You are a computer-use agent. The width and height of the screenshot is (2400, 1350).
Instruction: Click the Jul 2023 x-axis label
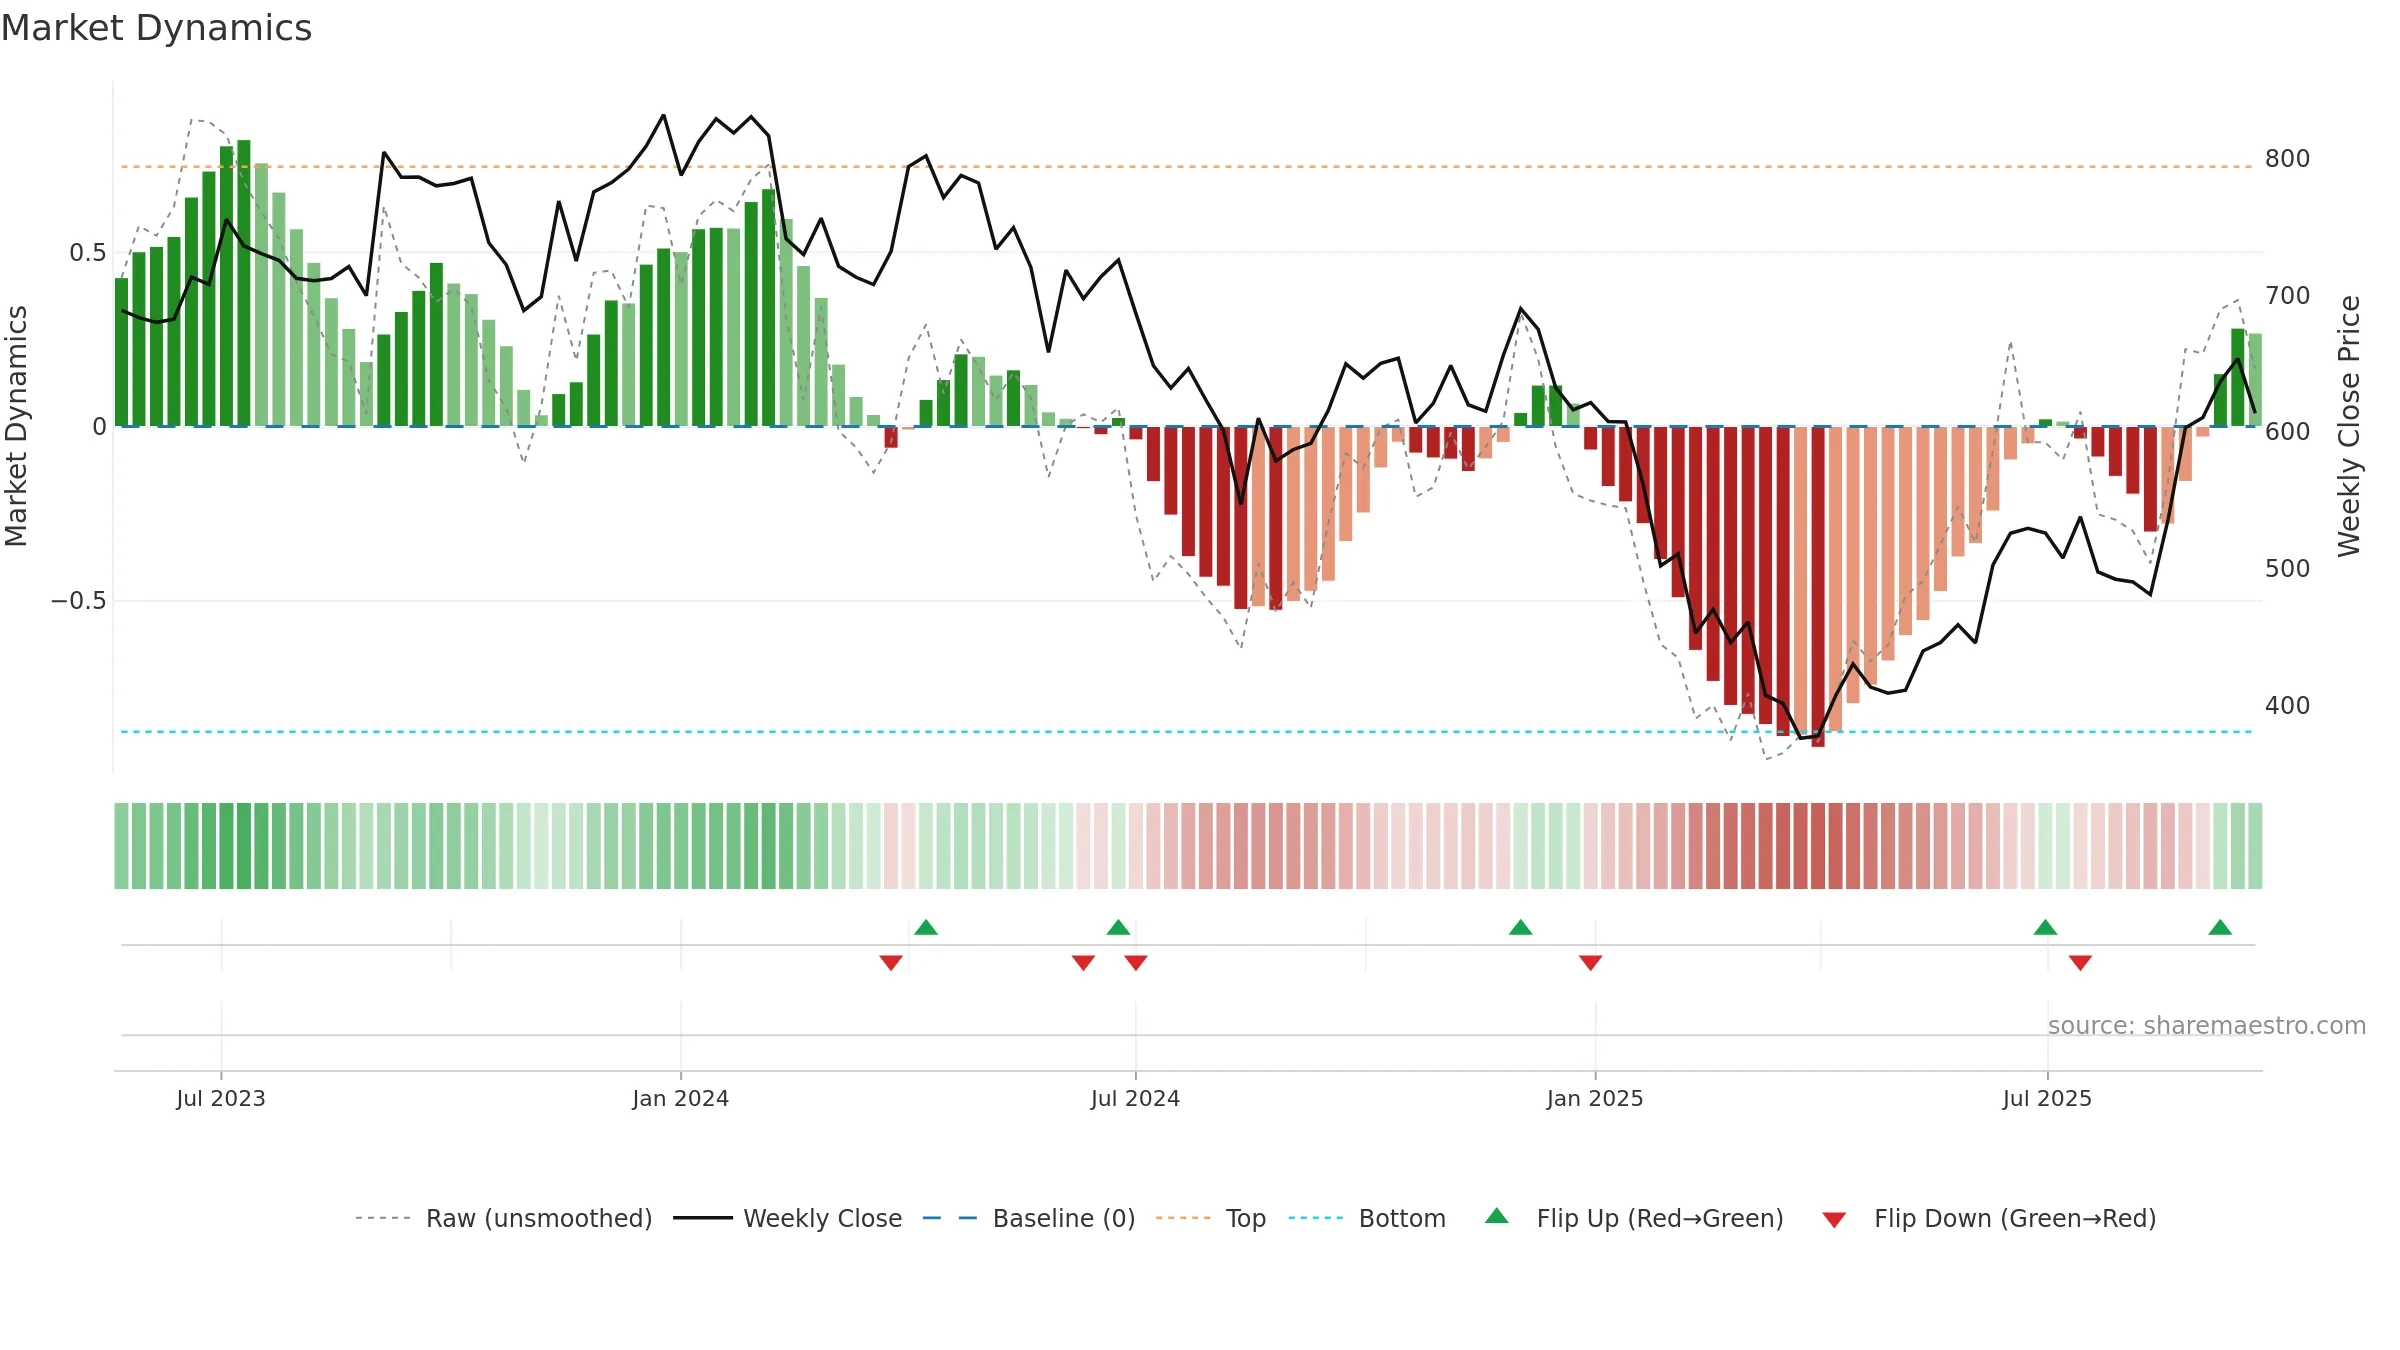(221, 1098)
